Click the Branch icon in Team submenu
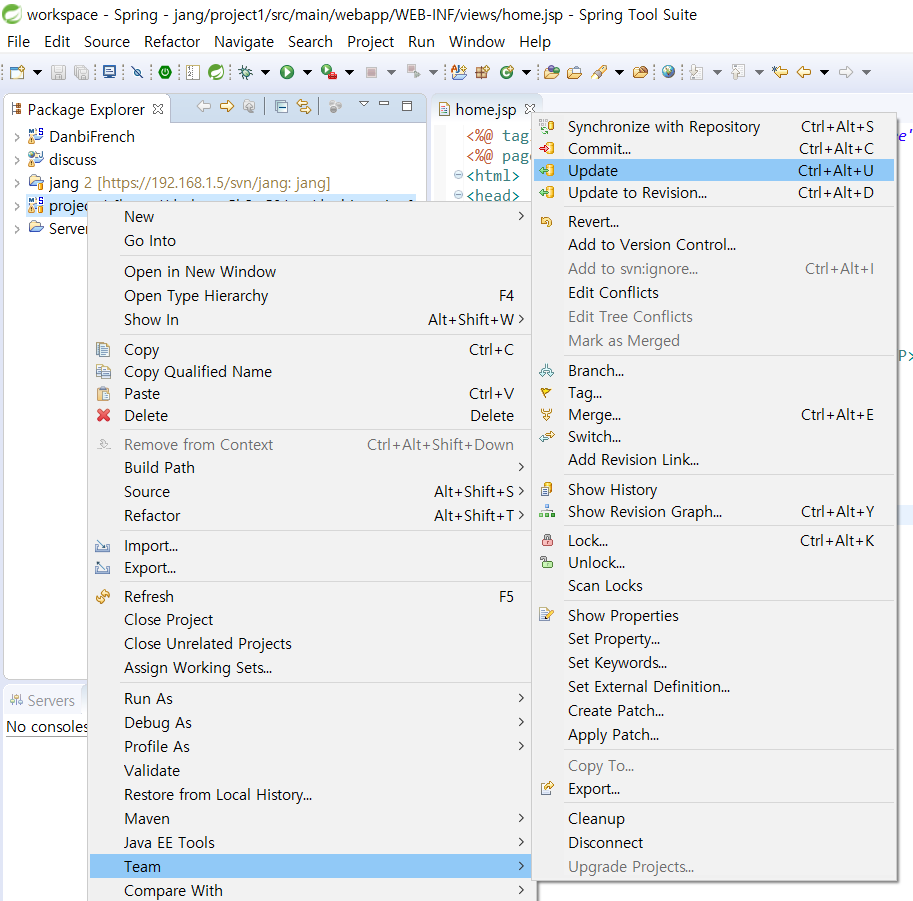The width and height of the screenshot is (913, 901). click(x=546, y=370)
